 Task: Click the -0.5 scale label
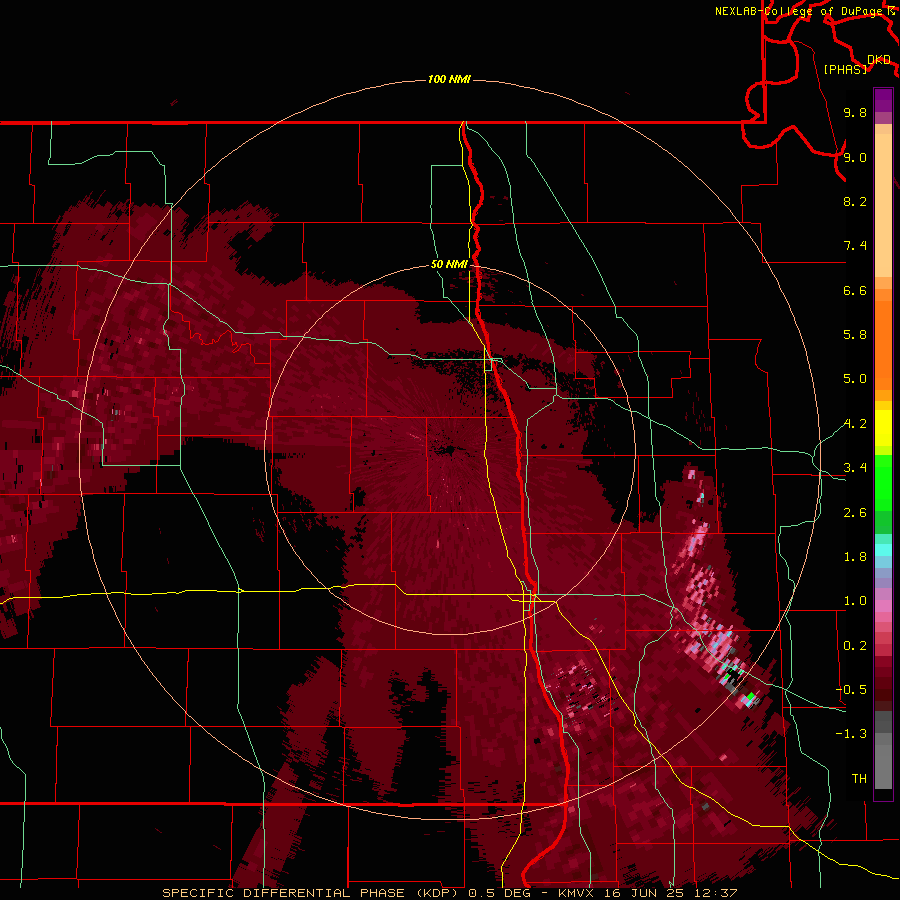coord(851,690)
